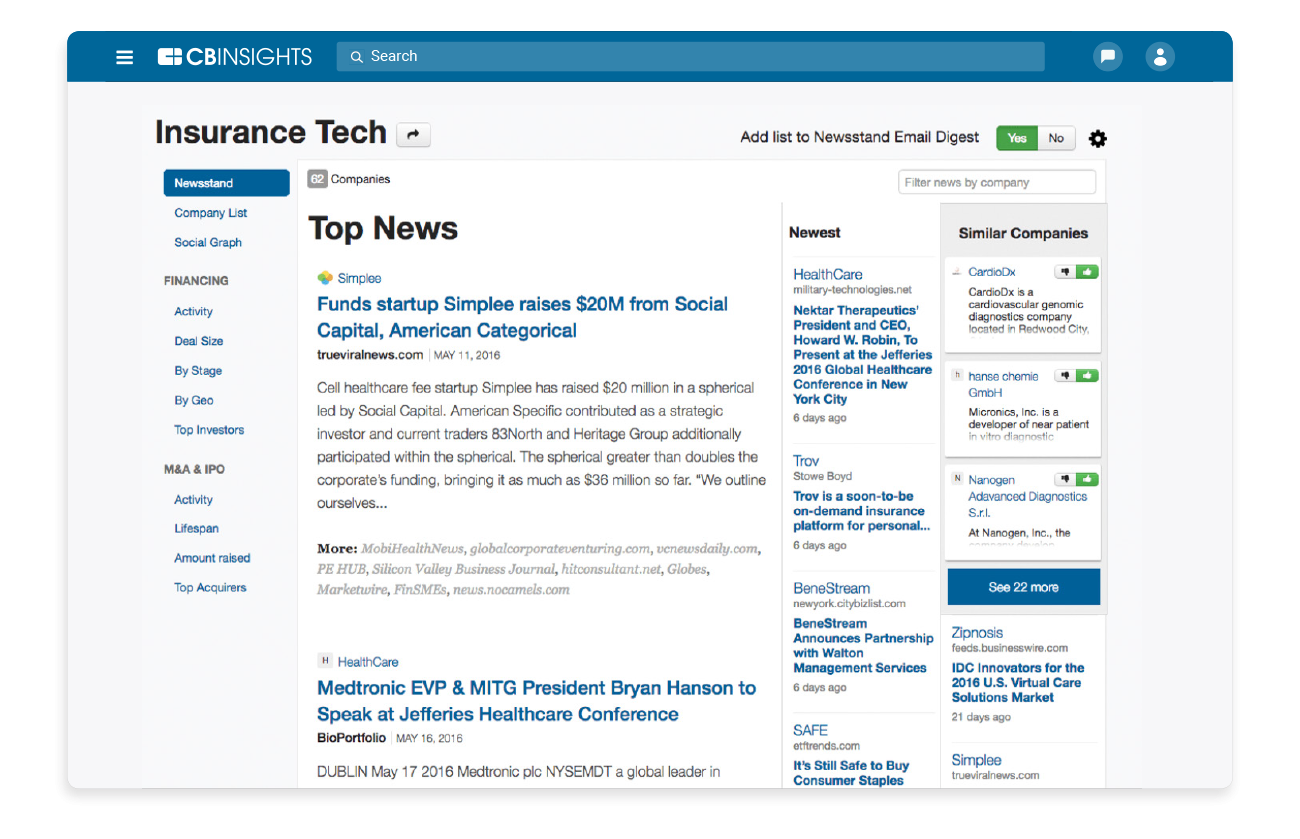Open Social Graph in sidebar

[208, 242]
